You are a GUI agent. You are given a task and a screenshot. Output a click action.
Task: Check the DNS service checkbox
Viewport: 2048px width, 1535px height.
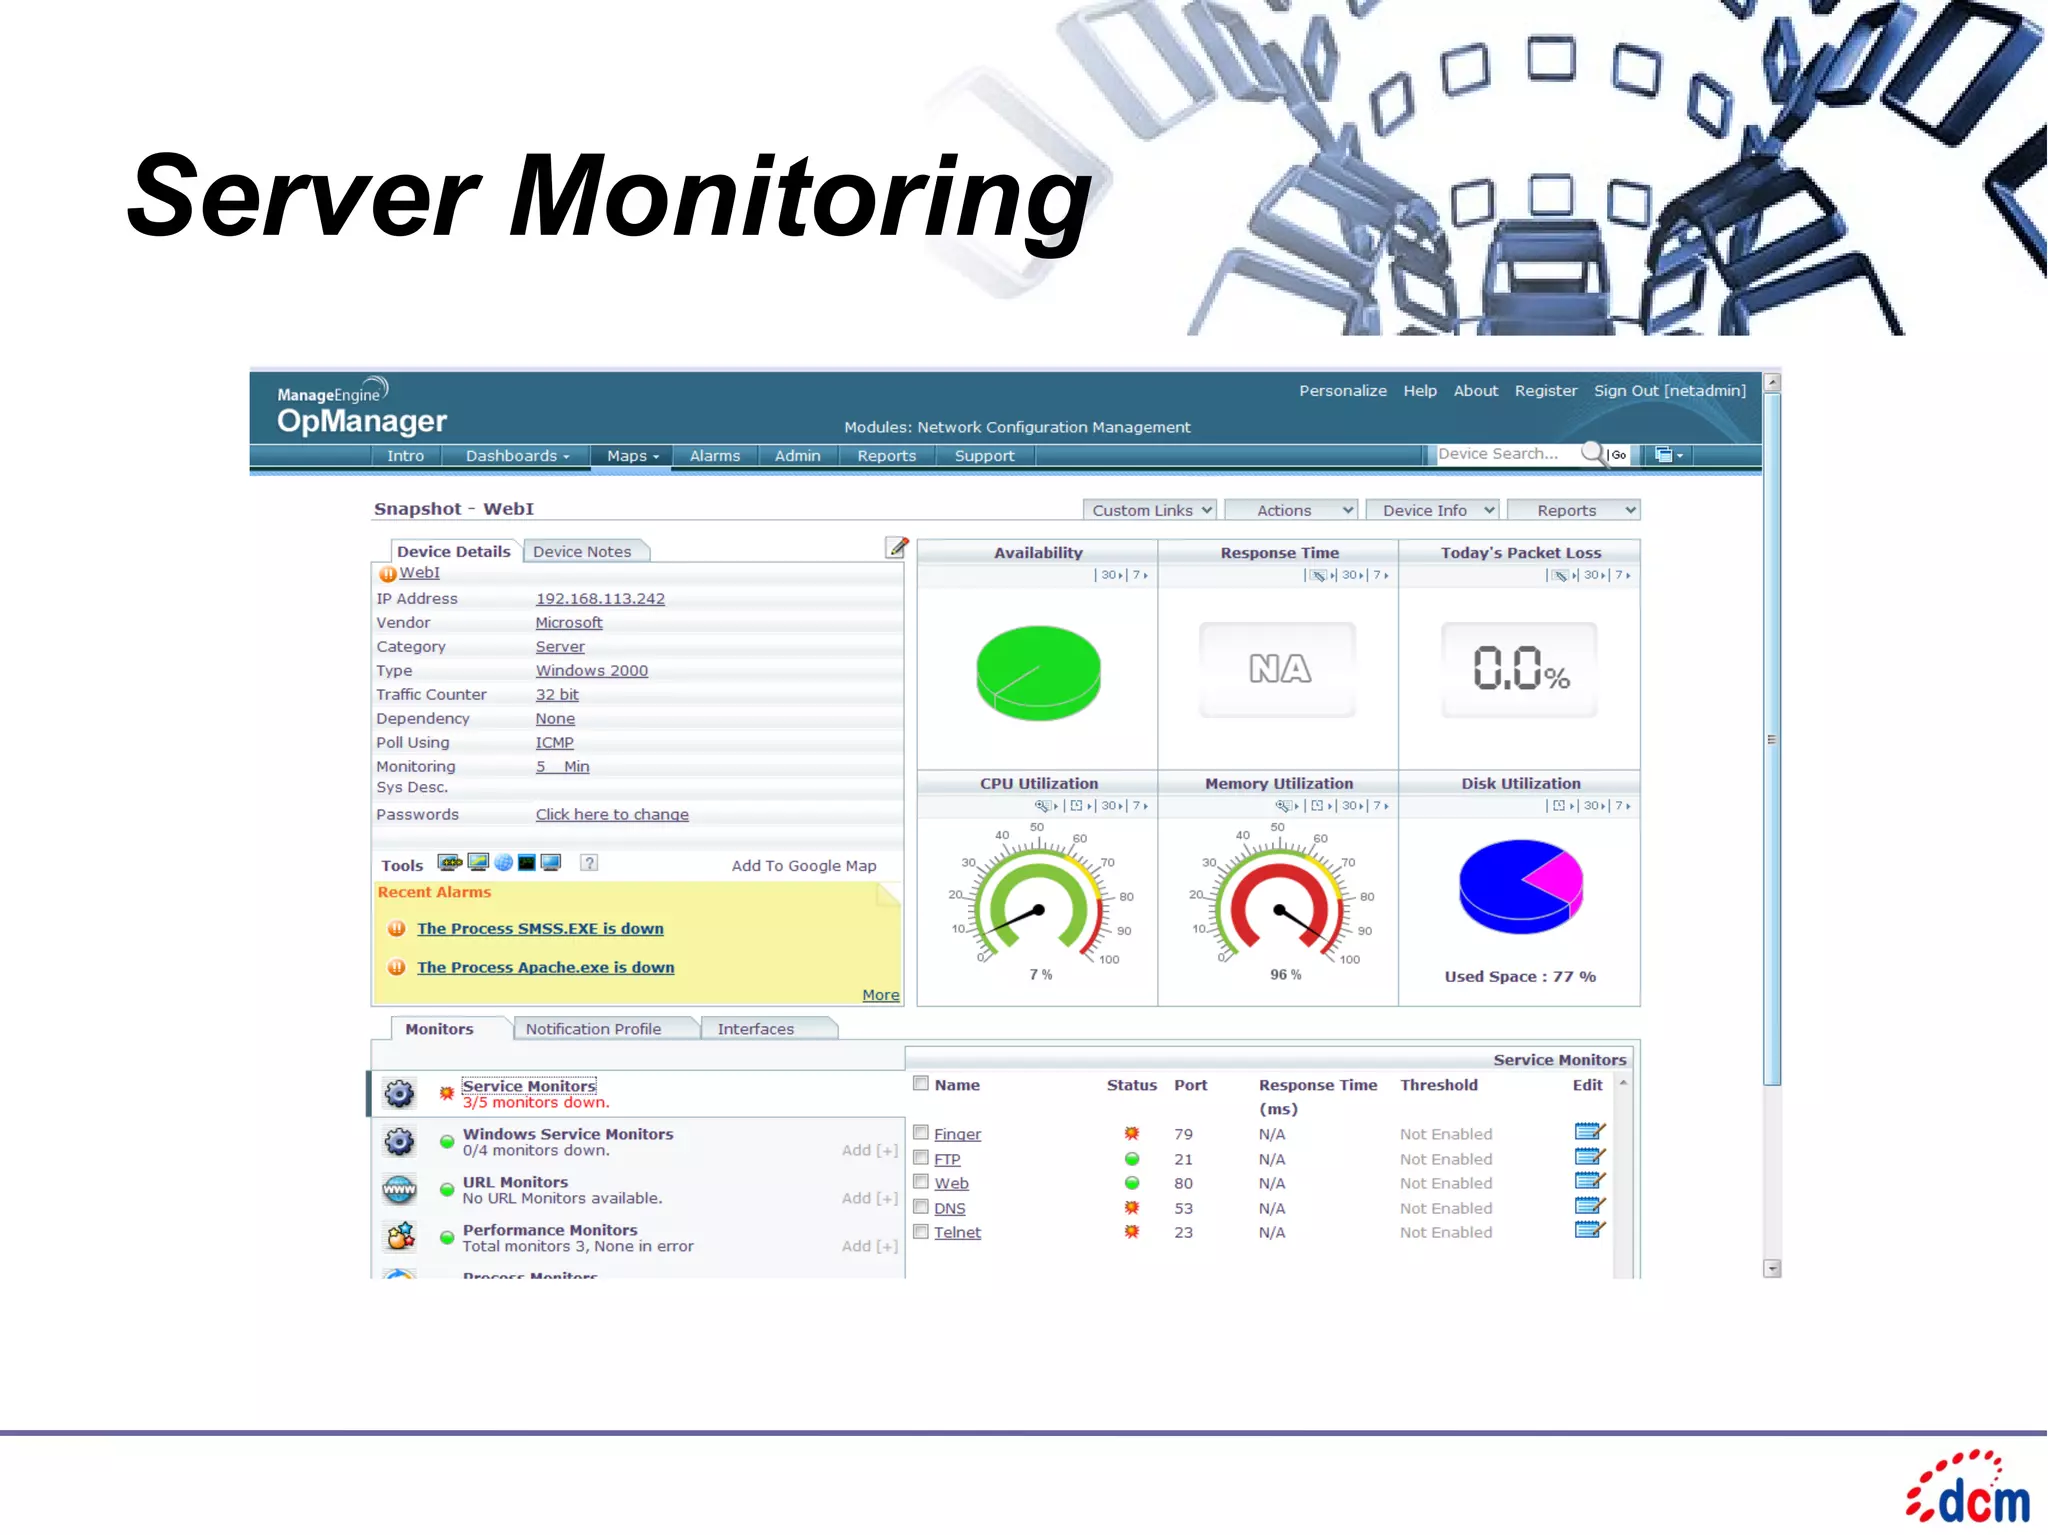coord(921,1206)
